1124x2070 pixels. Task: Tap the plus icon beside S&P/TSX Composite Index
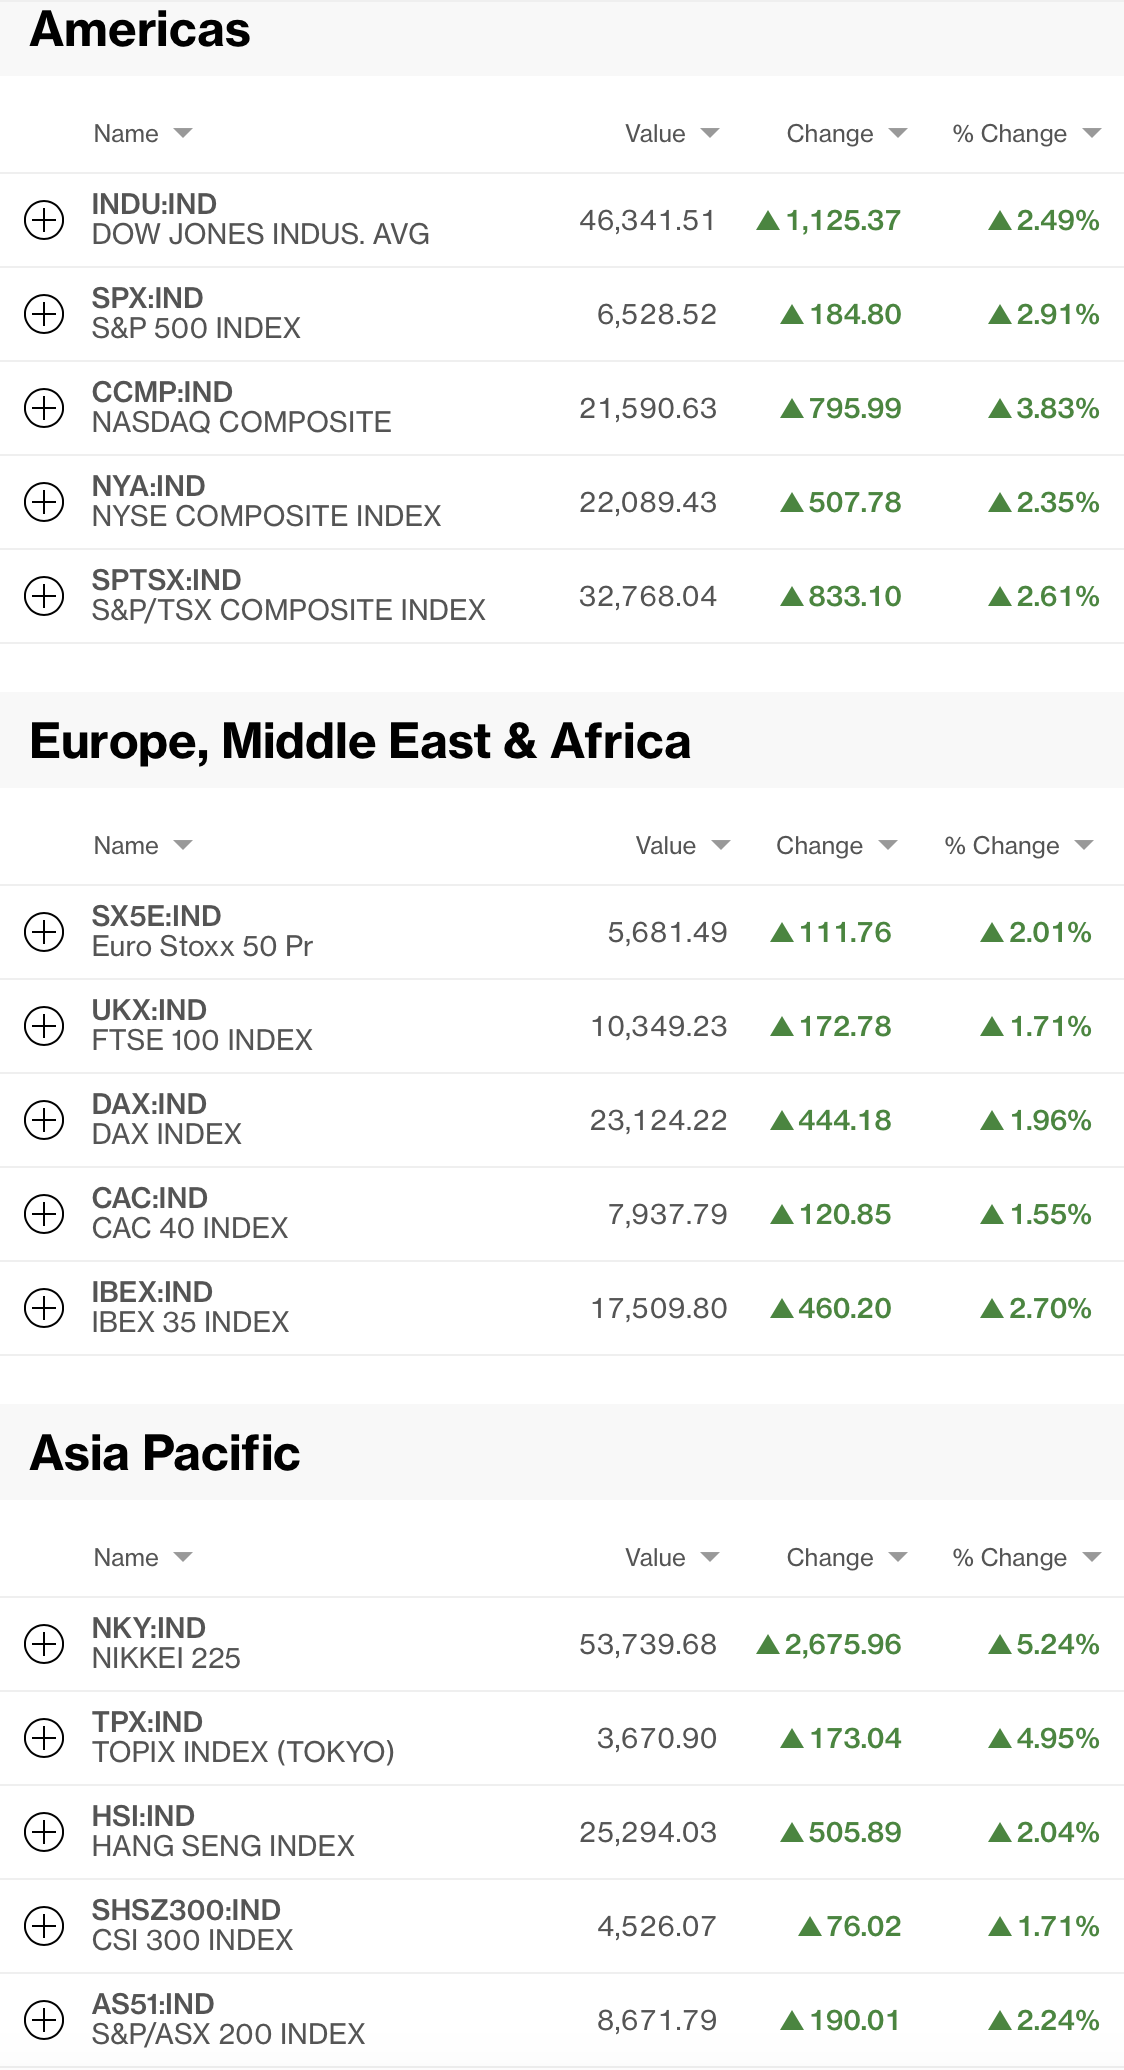coord(44,596)
